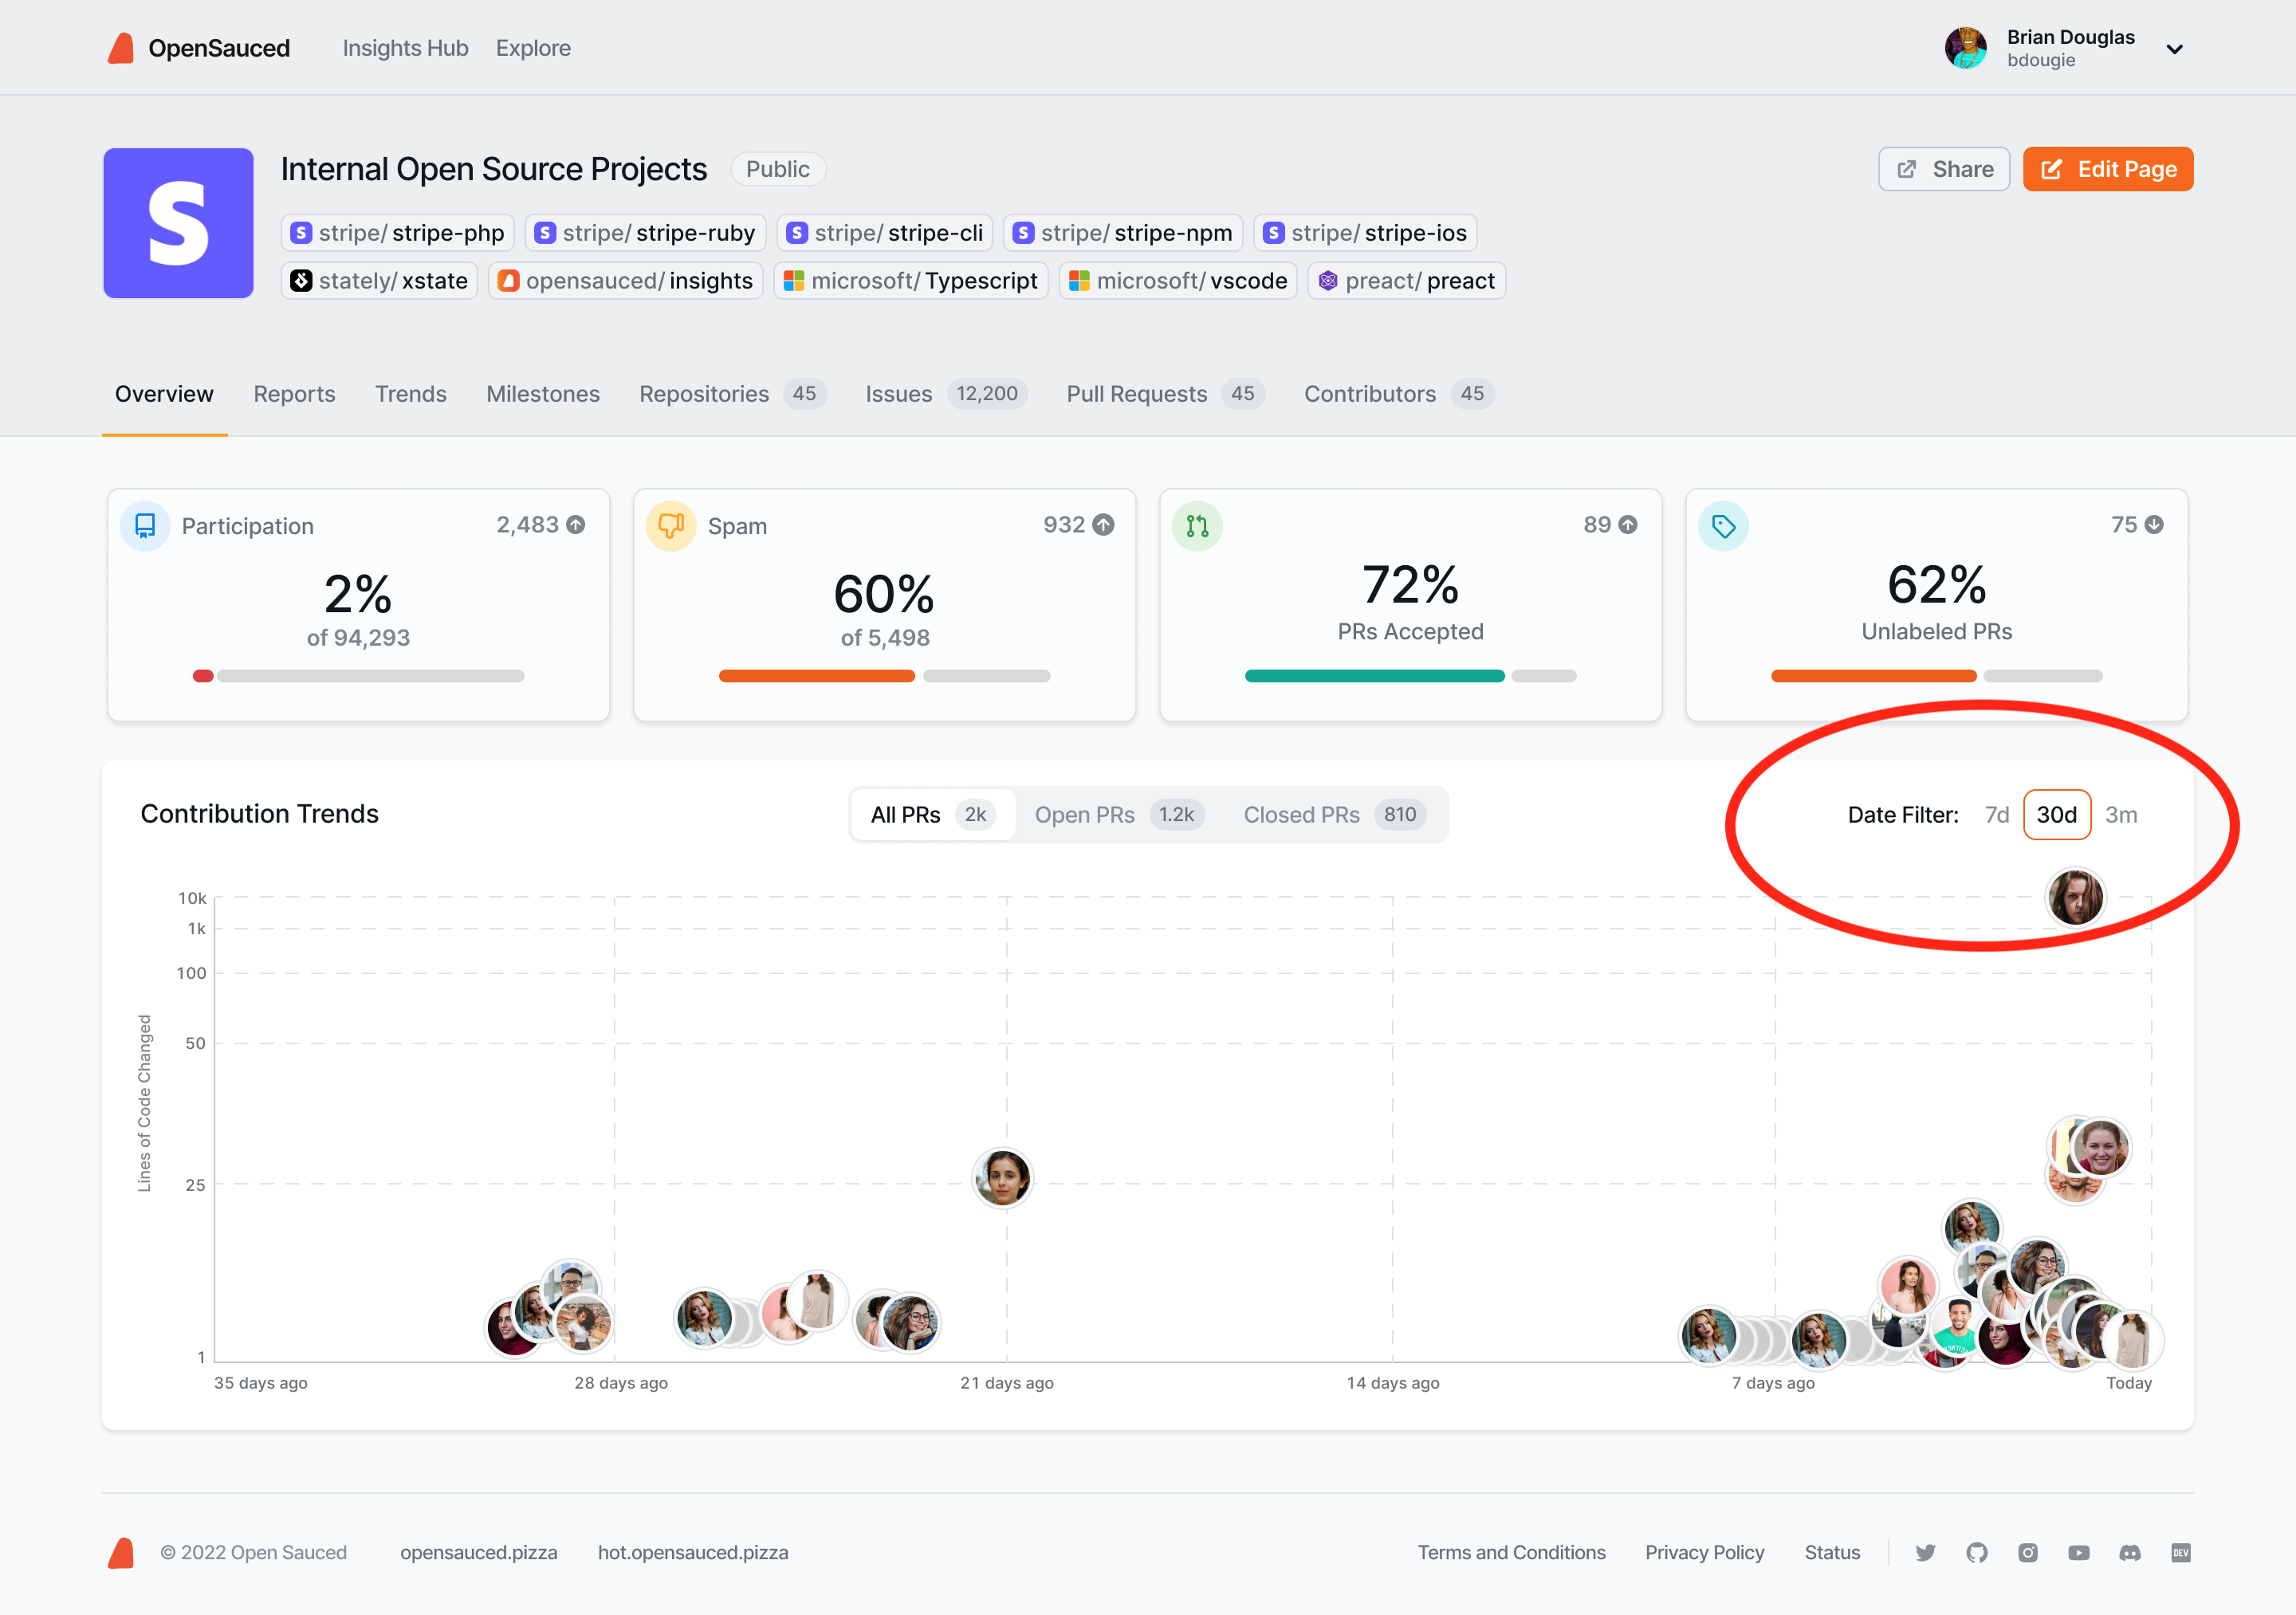This screenshot has height=1615, width=2296.
Task: Switch to the Milestones tab
Action: point(543,394)
